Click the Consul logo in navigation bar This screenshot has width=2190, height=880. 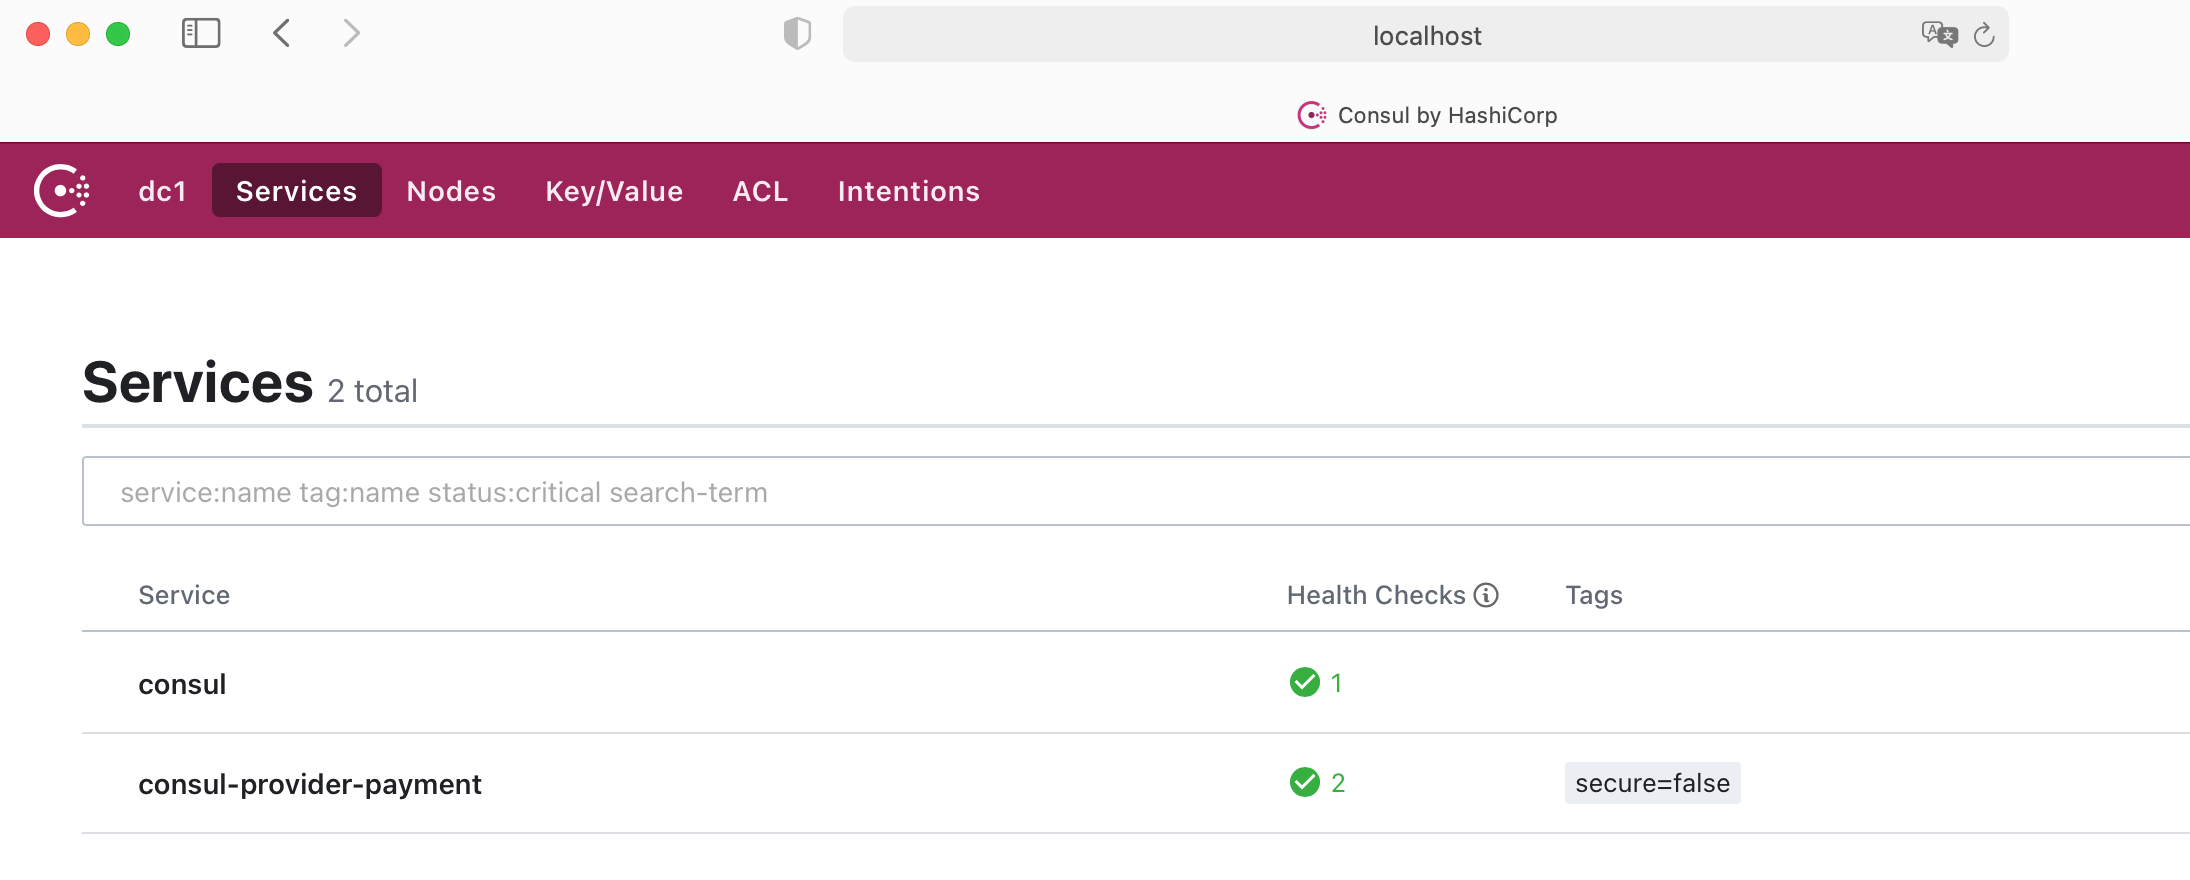[62, 190]
